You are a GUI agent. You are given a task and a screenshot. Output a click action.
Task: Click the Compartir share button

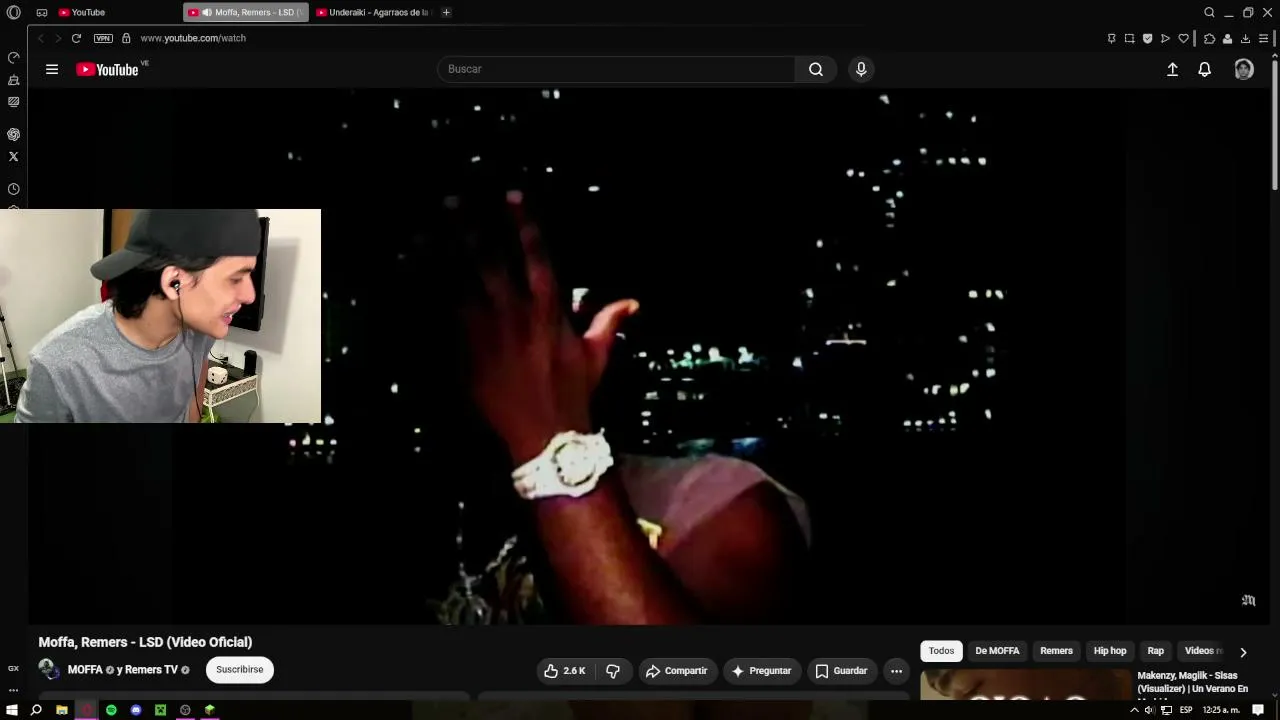tap(677, 671)
